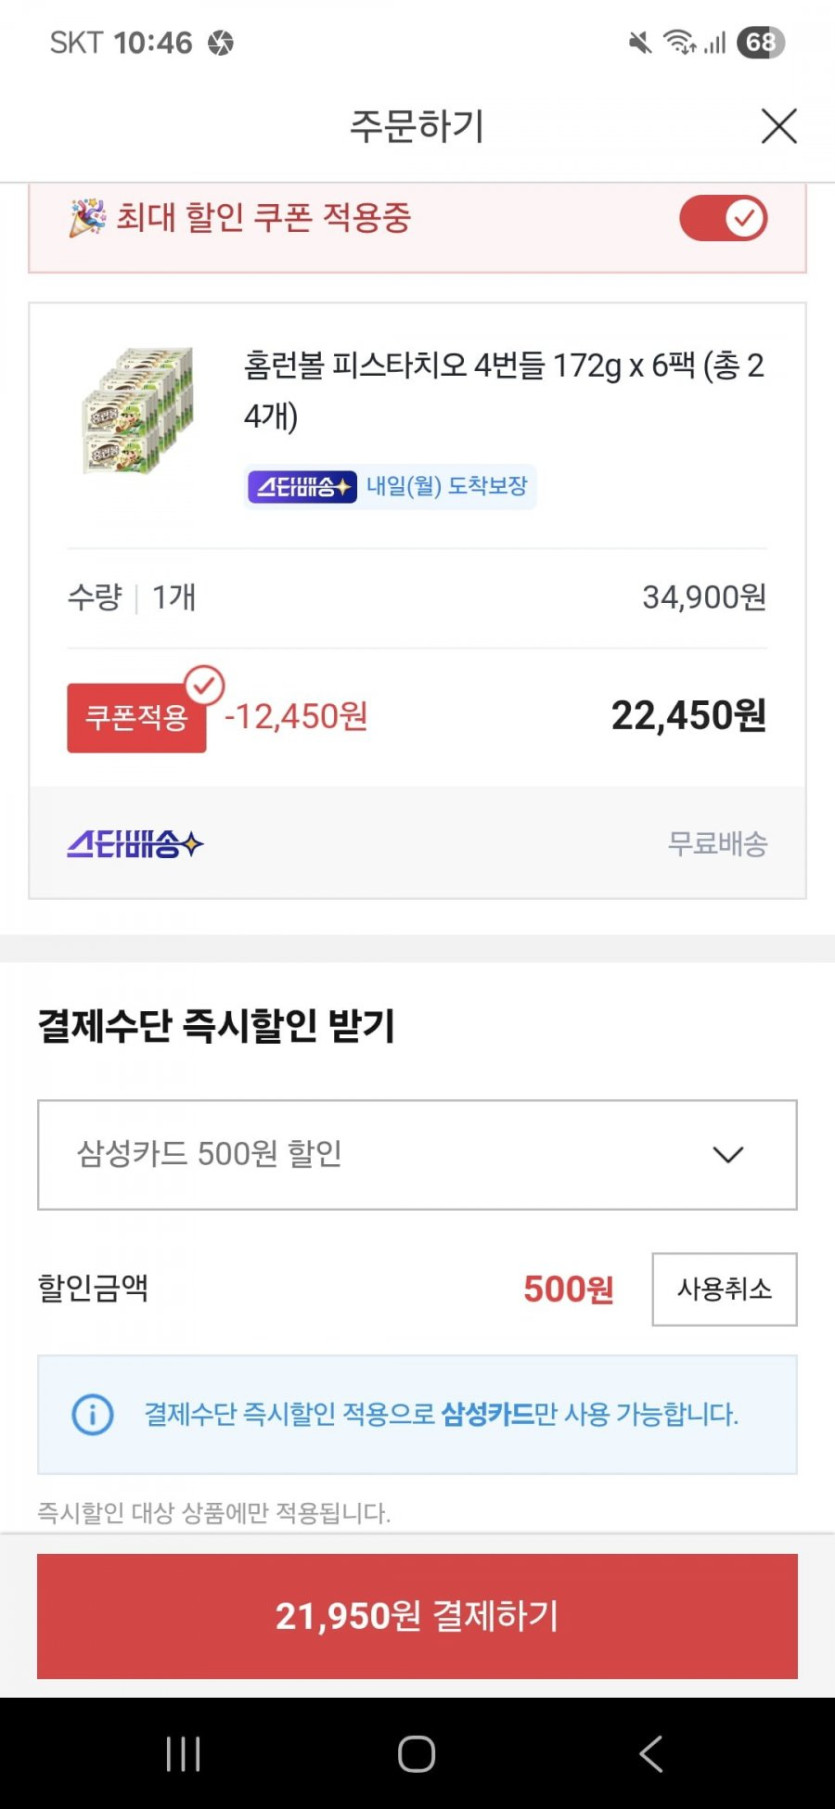This screenshot has width=835, height=1809.
Task: Tap the 무료배송 free shipping label
Action: (717, 844)
